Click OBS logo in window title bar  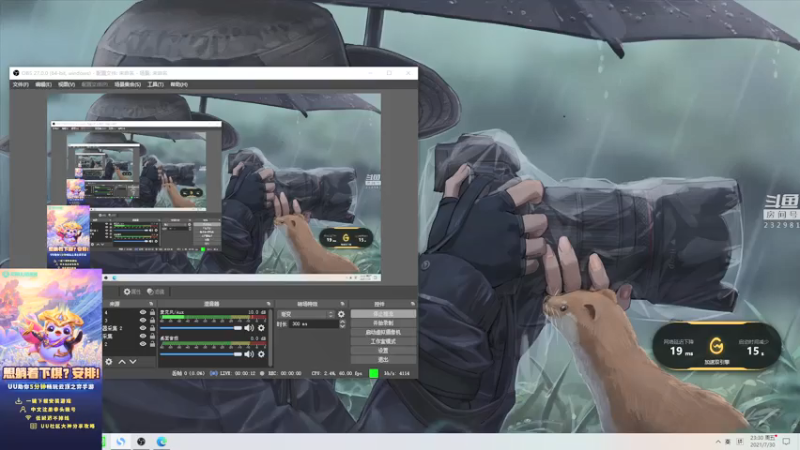point(16,73)
